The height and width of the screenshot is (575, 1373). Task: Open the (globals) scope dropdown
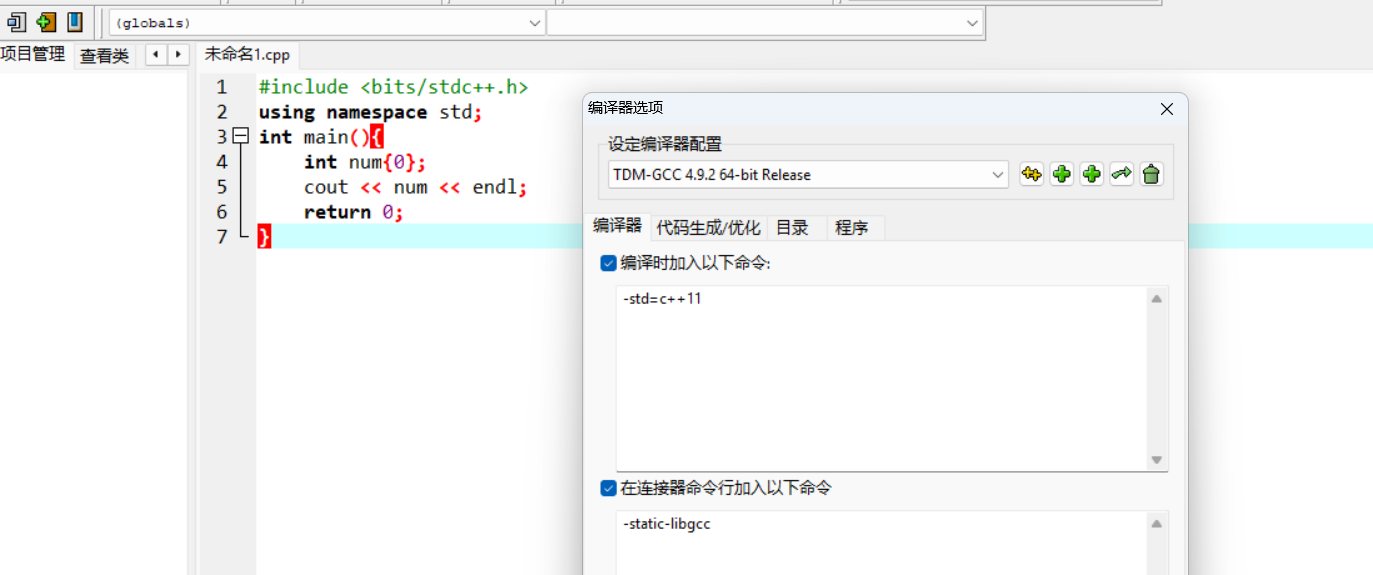pyautogui.click(x=327, y=23)
